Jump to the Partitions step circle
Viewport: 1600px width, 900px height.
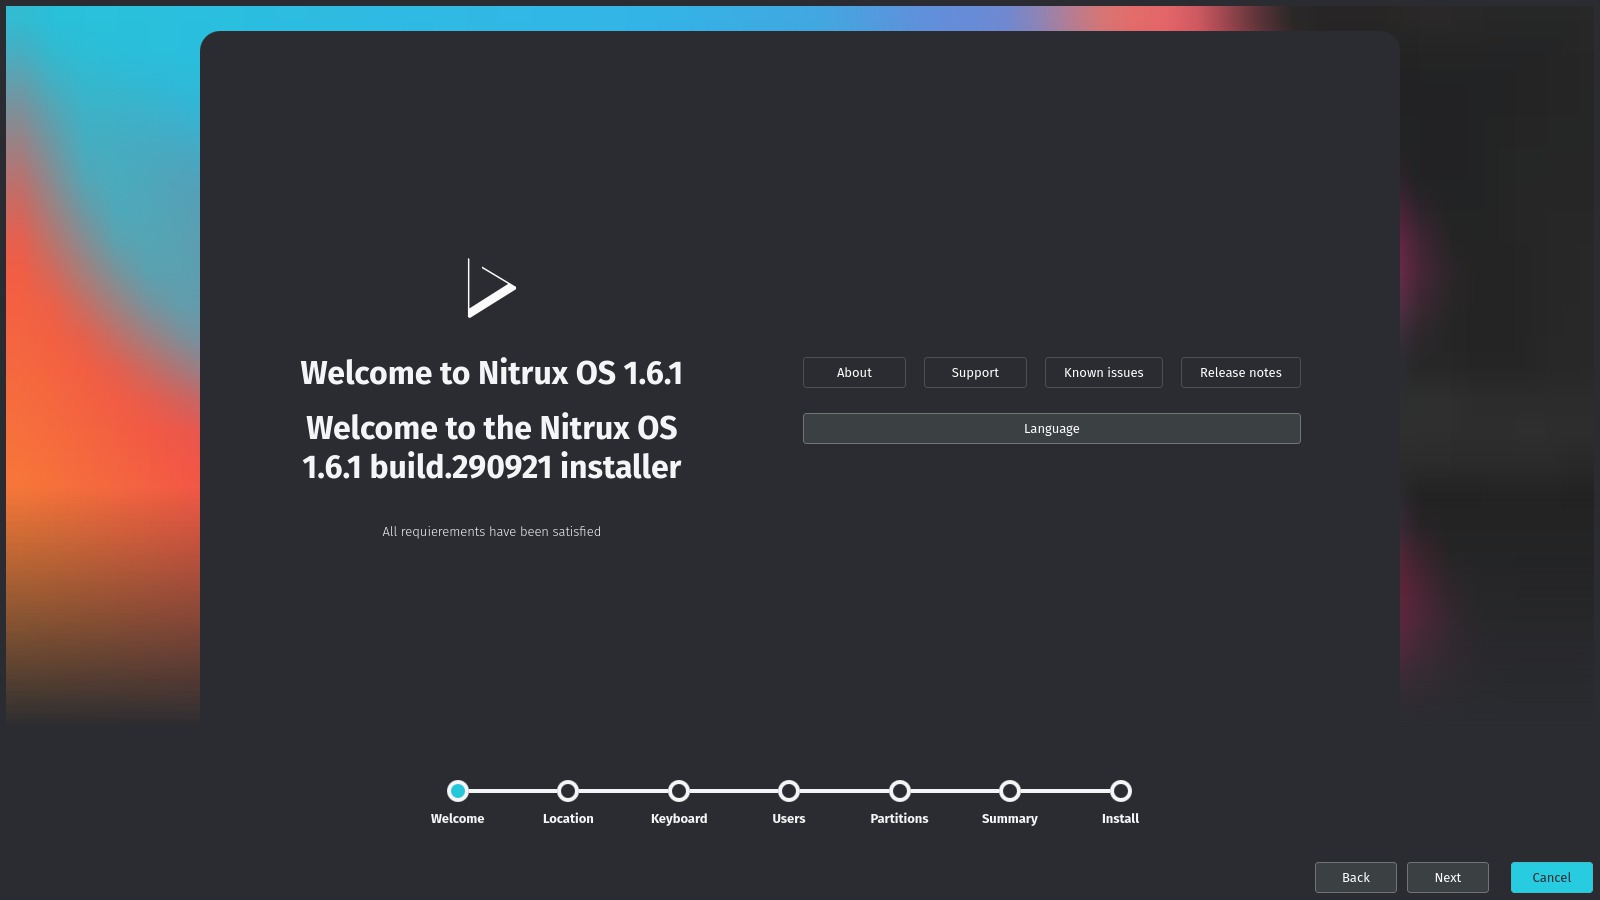point(900,791)
